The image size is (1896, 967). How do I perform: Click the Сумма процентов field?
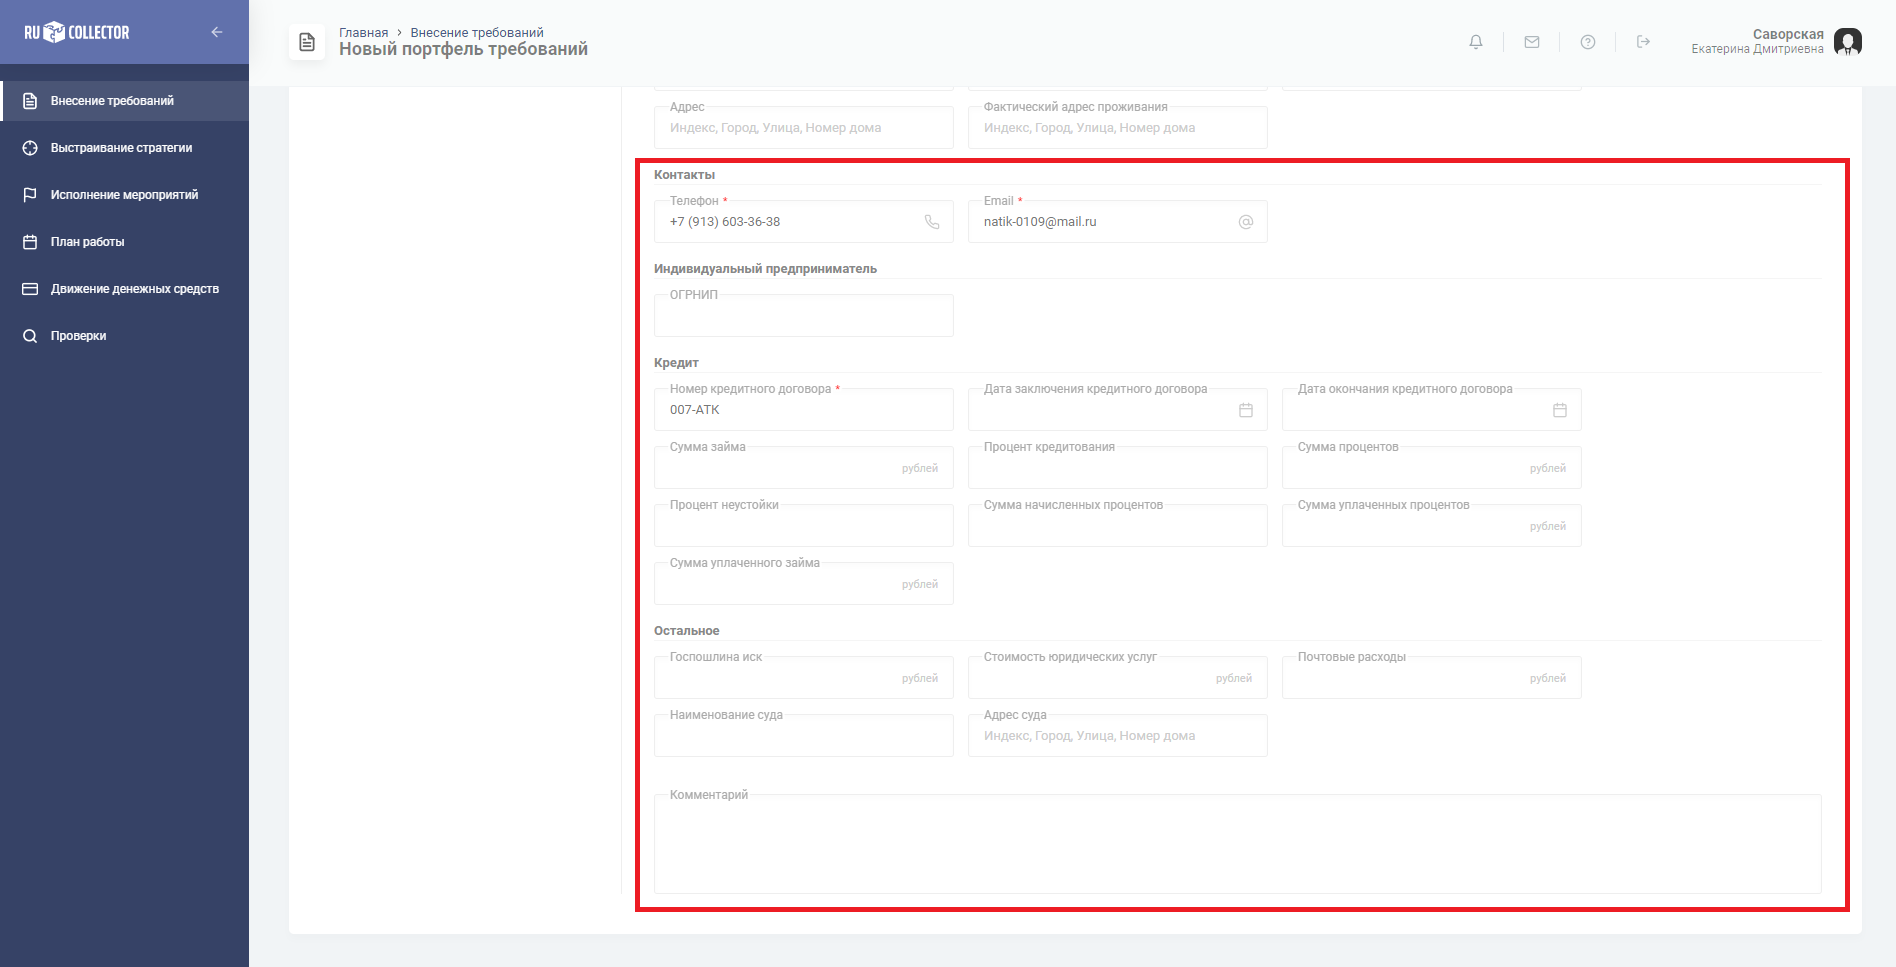[x=1432, y=467]
